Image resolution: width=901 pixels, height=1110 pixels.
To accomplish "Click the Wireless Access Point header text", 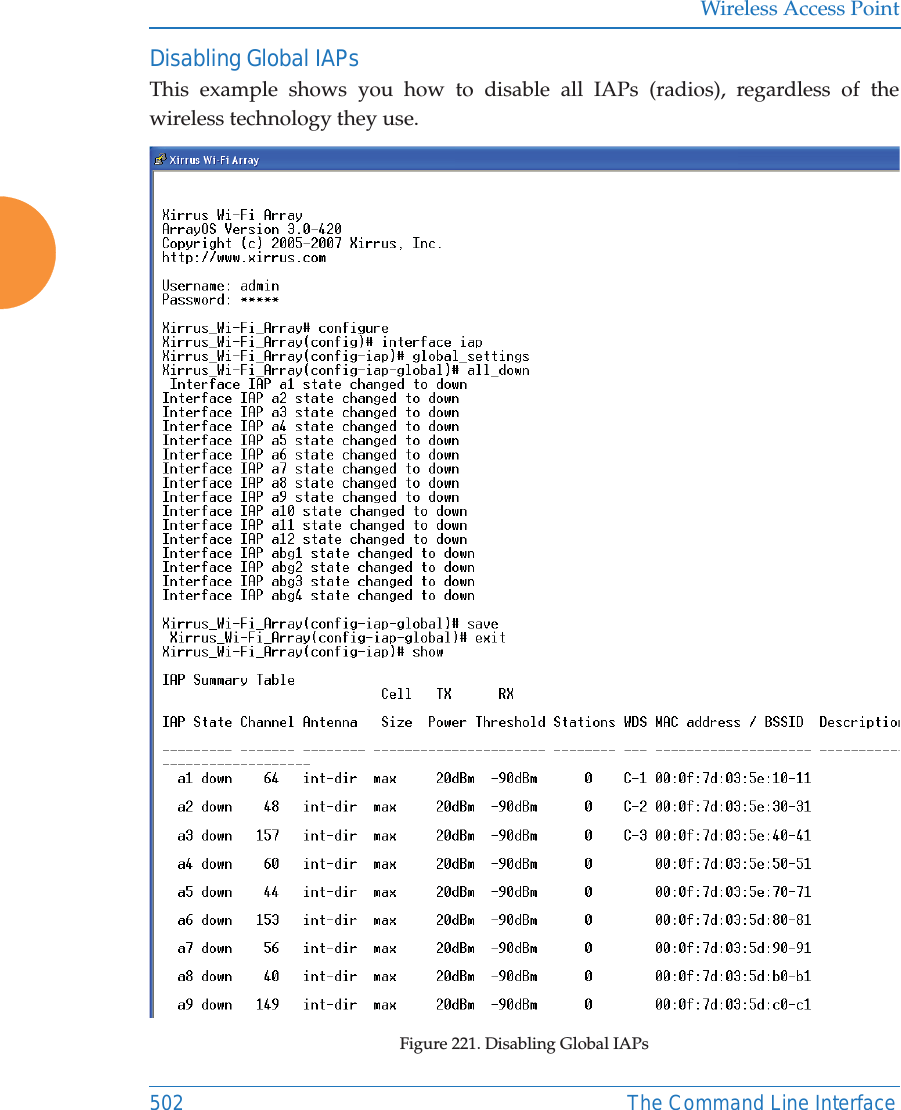I will (798, 10).
